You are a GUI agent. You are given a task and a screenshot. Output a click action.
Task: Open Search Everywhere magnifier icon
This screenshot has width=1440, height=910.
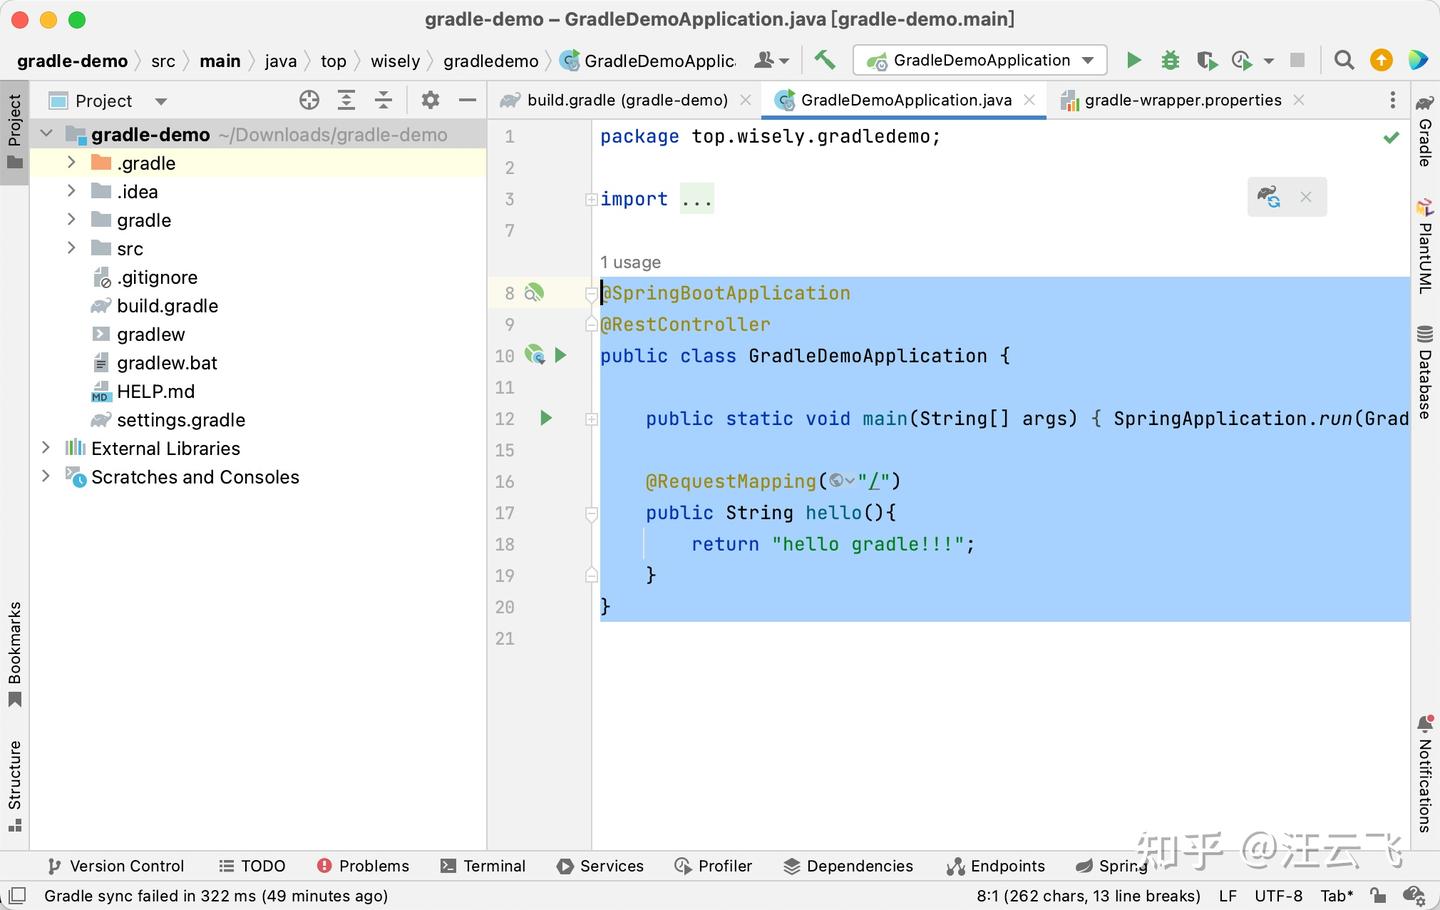[x=1344, y=60]
